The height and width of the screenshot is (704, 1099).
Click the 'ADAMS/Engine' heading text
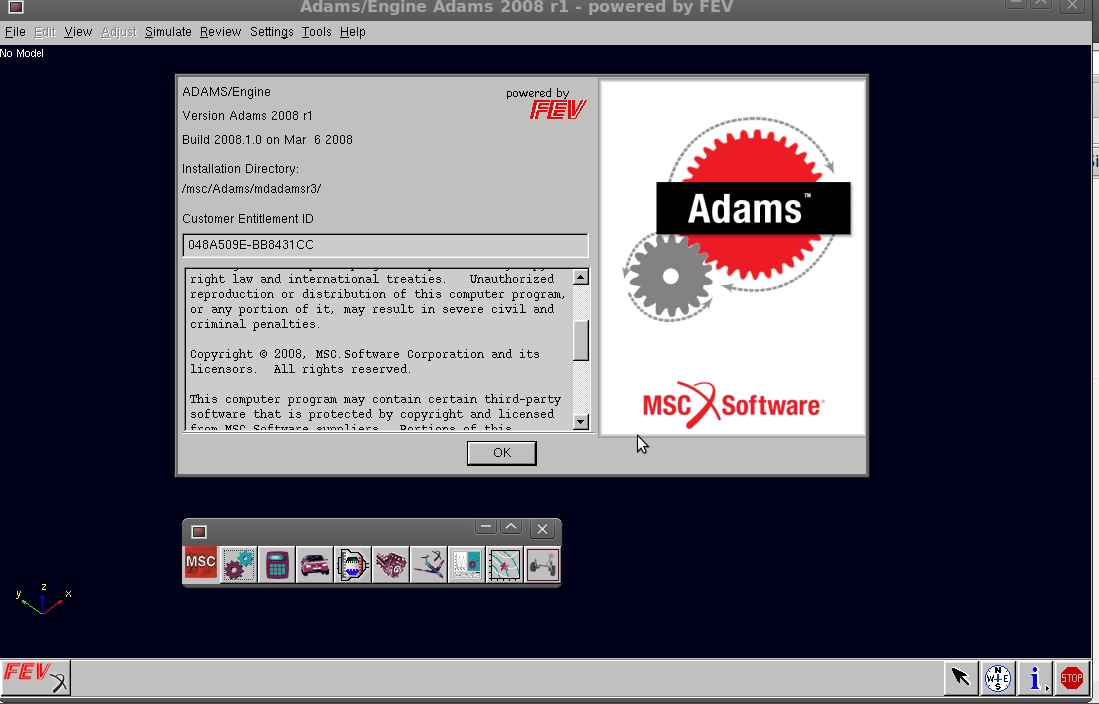(x=226, y=92)
